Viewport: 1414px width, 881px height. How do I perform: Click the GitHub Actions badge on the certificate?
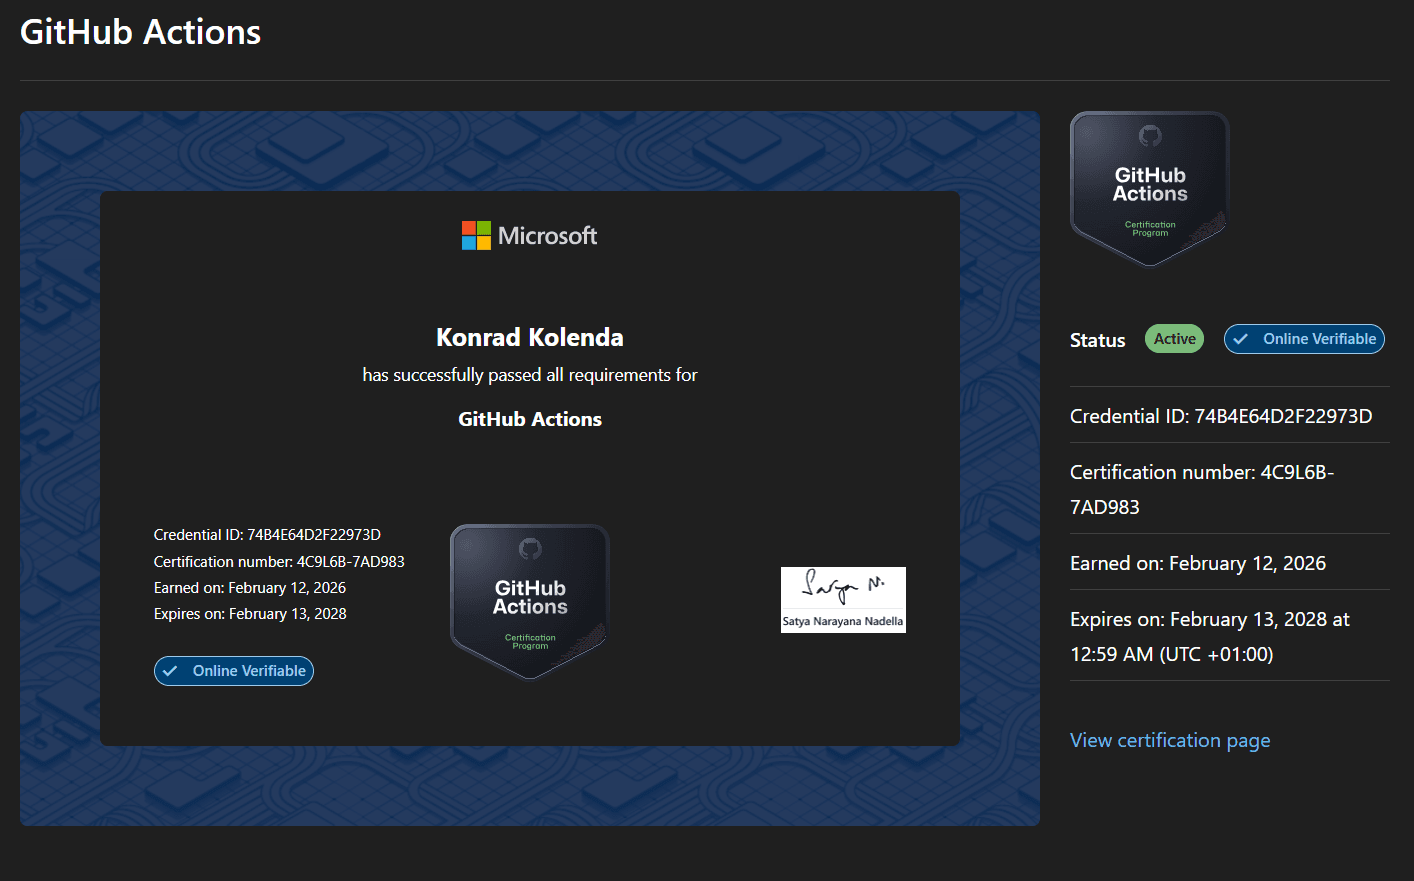coord(530,602)
